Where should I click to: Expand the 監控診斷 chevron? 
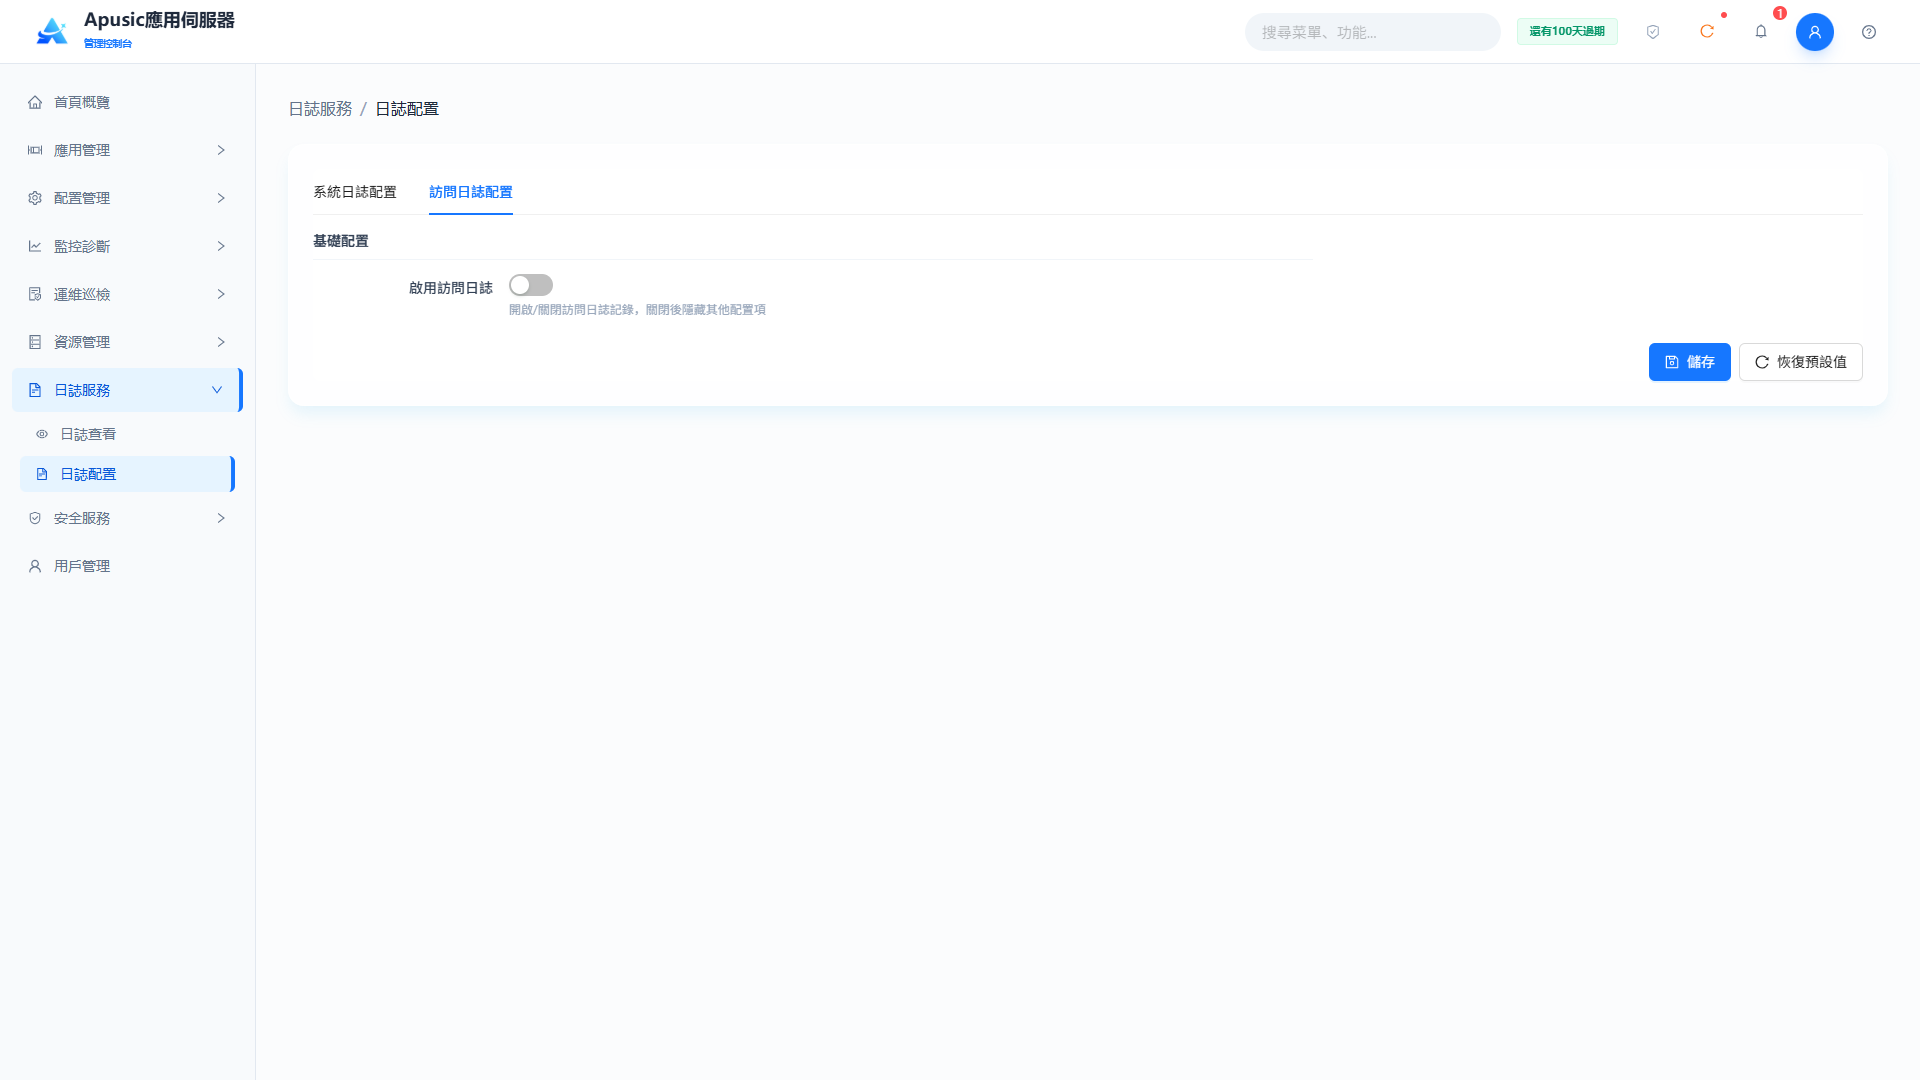pos(221,246)
